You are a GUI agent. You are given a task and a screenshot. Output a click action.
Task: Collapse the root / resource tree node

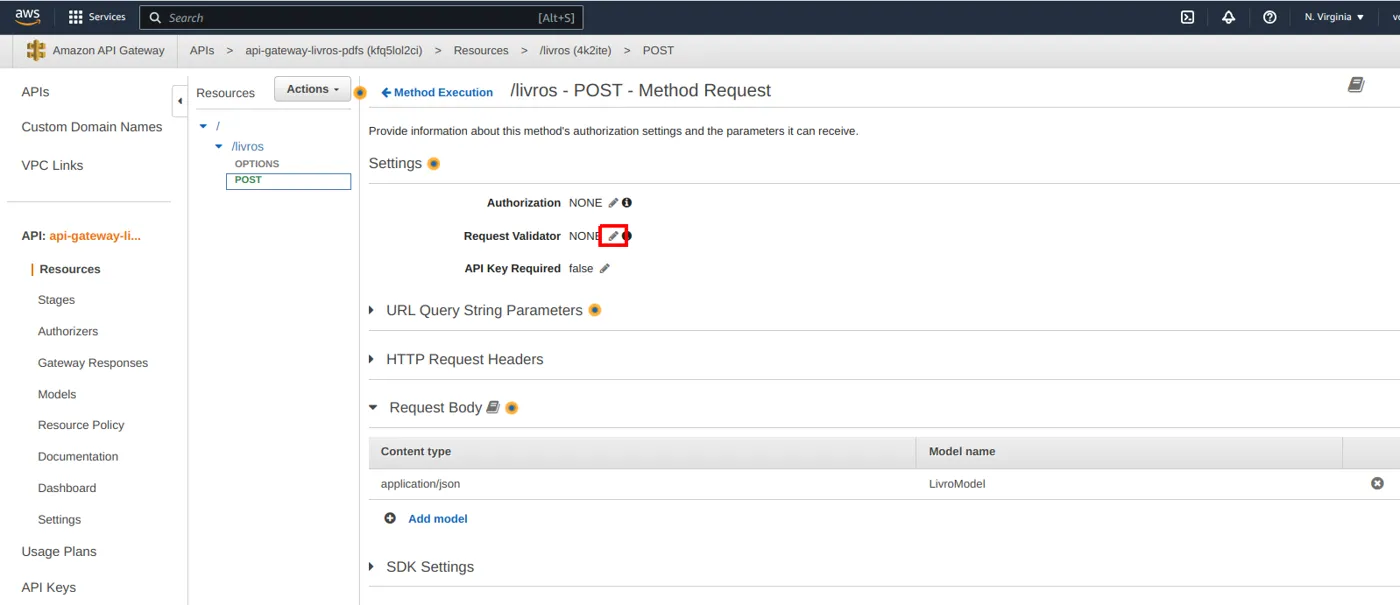click(203, 126)
